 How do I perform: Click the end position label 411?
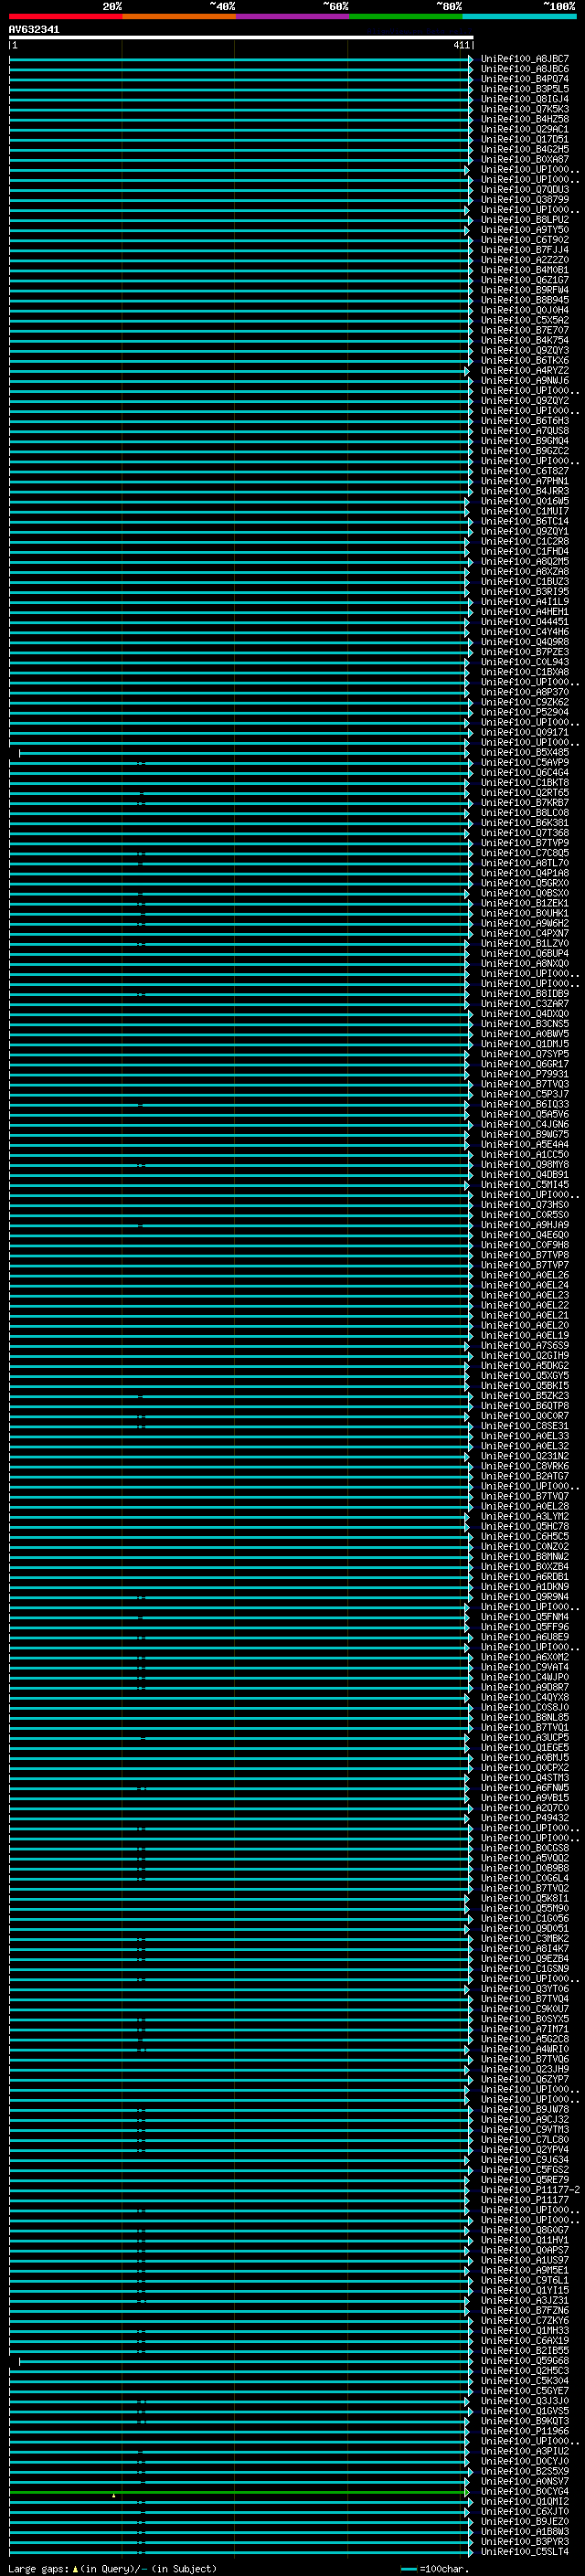[x=461, y=45]
